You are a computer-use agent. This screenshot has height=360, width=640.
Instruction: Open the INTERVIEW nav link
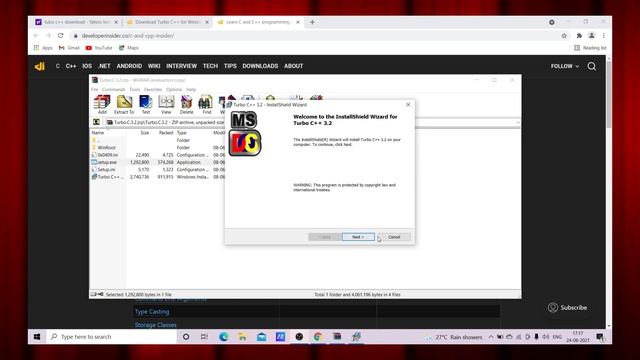point(181,66)
